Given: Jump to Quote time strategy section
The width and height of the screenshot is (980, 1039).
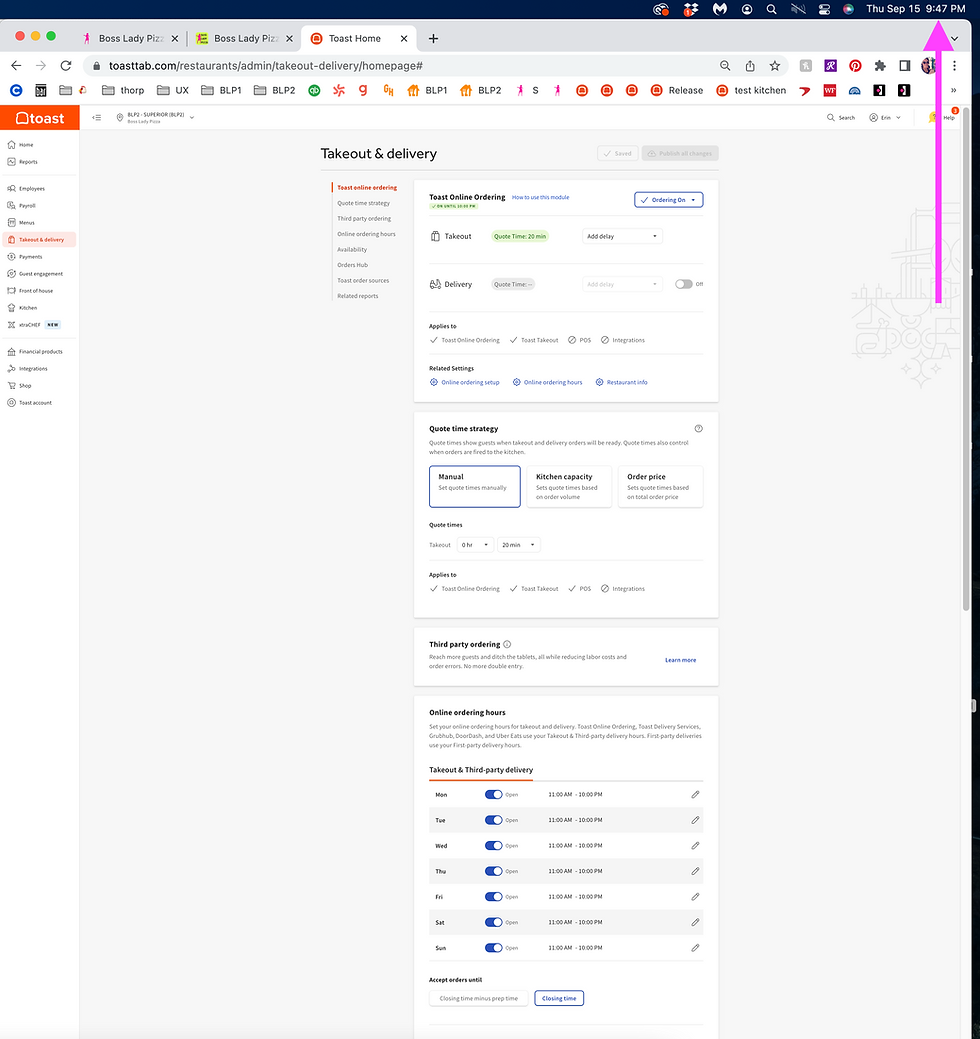Looking at the screenshot, I should (x=363, y=203).
